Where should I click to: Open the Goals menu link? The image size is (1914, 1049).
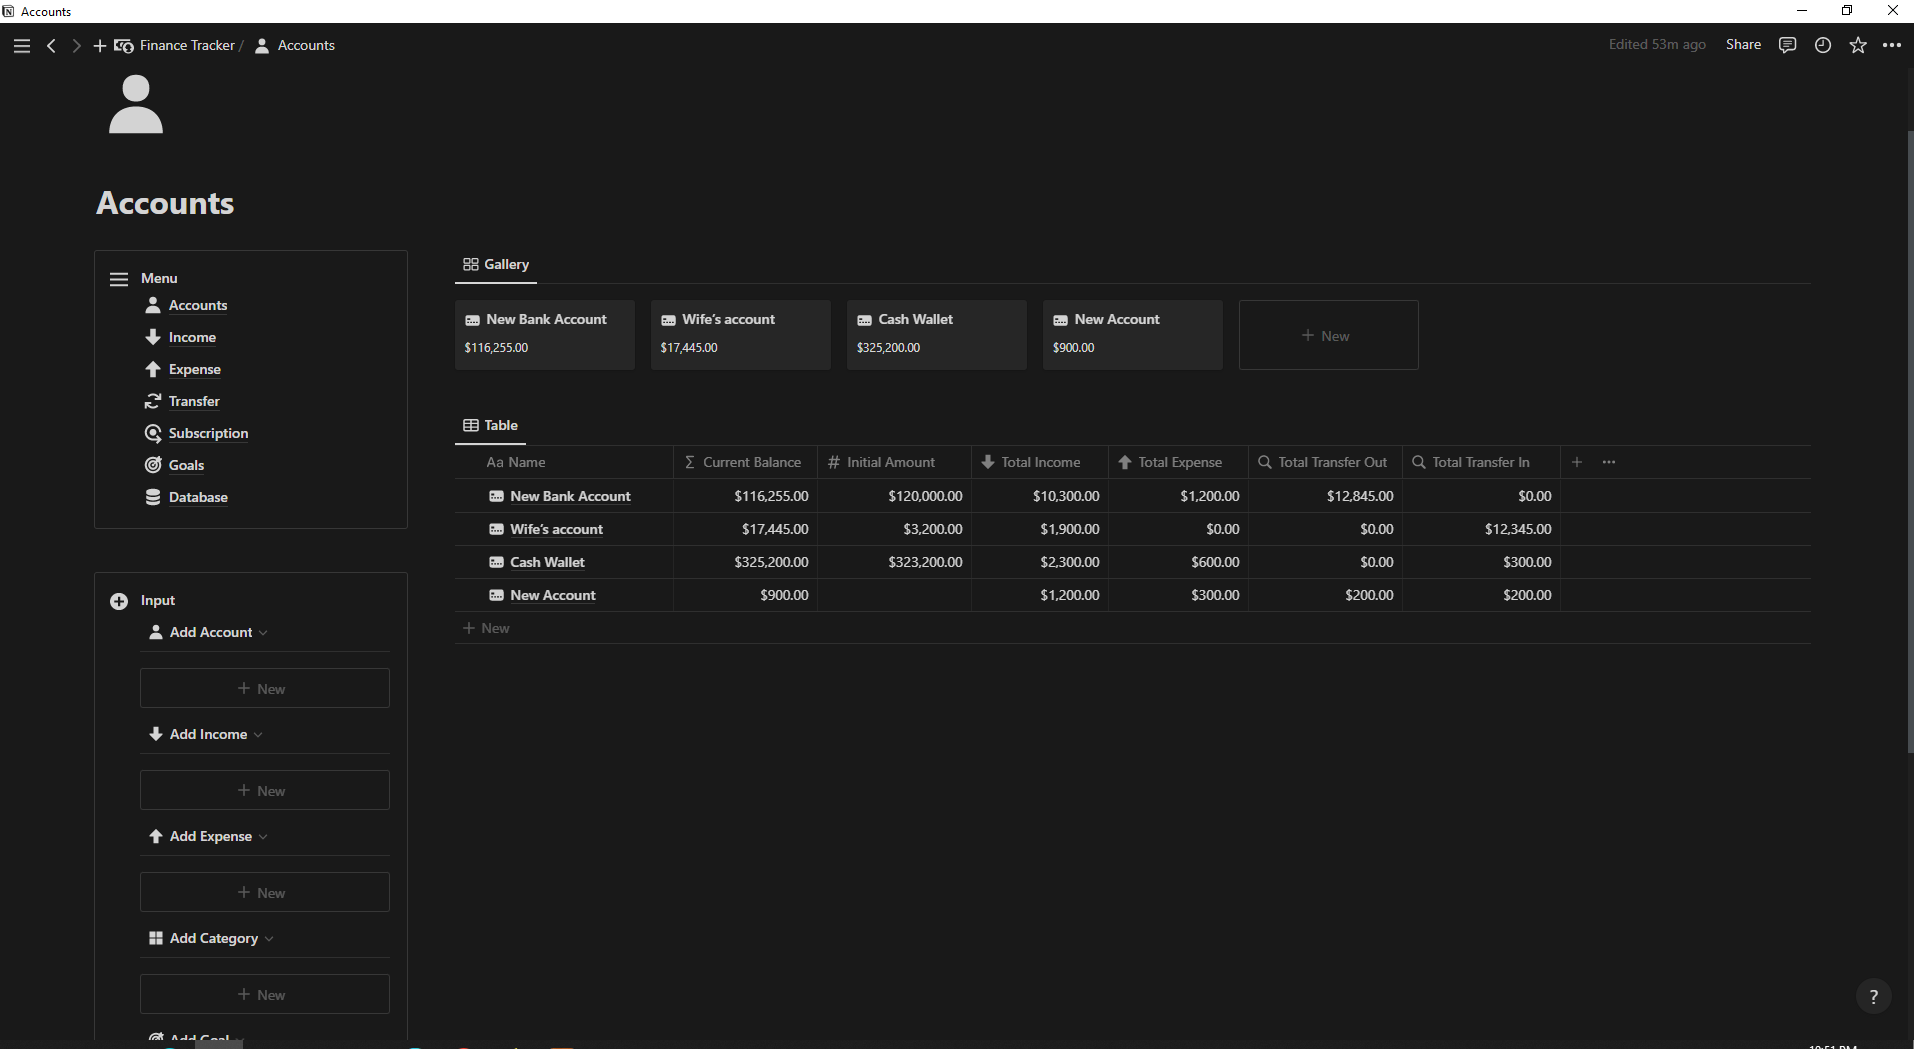click(186, 466)
